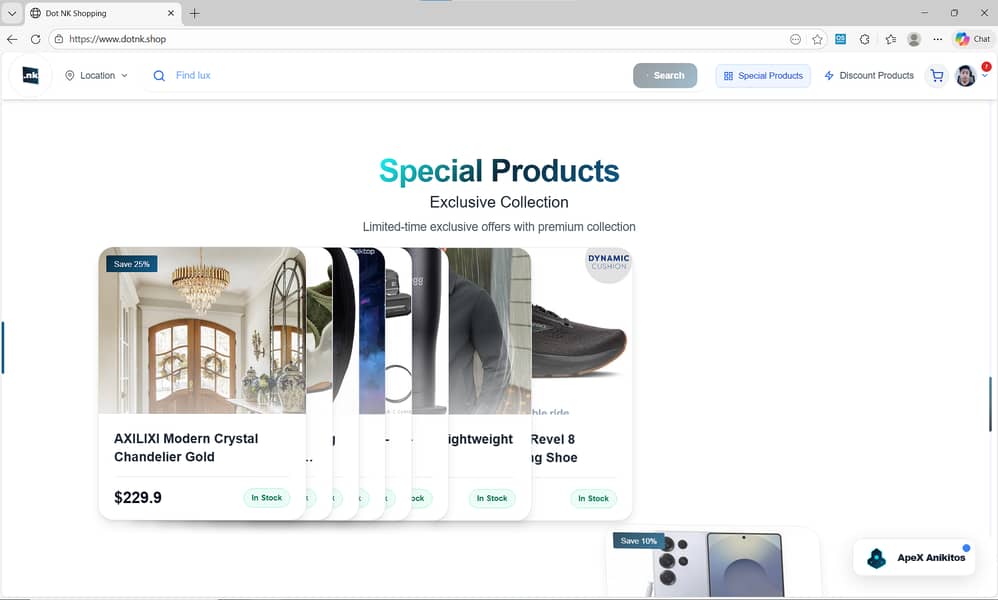Click the .nk site logo

tap(31, 75)
